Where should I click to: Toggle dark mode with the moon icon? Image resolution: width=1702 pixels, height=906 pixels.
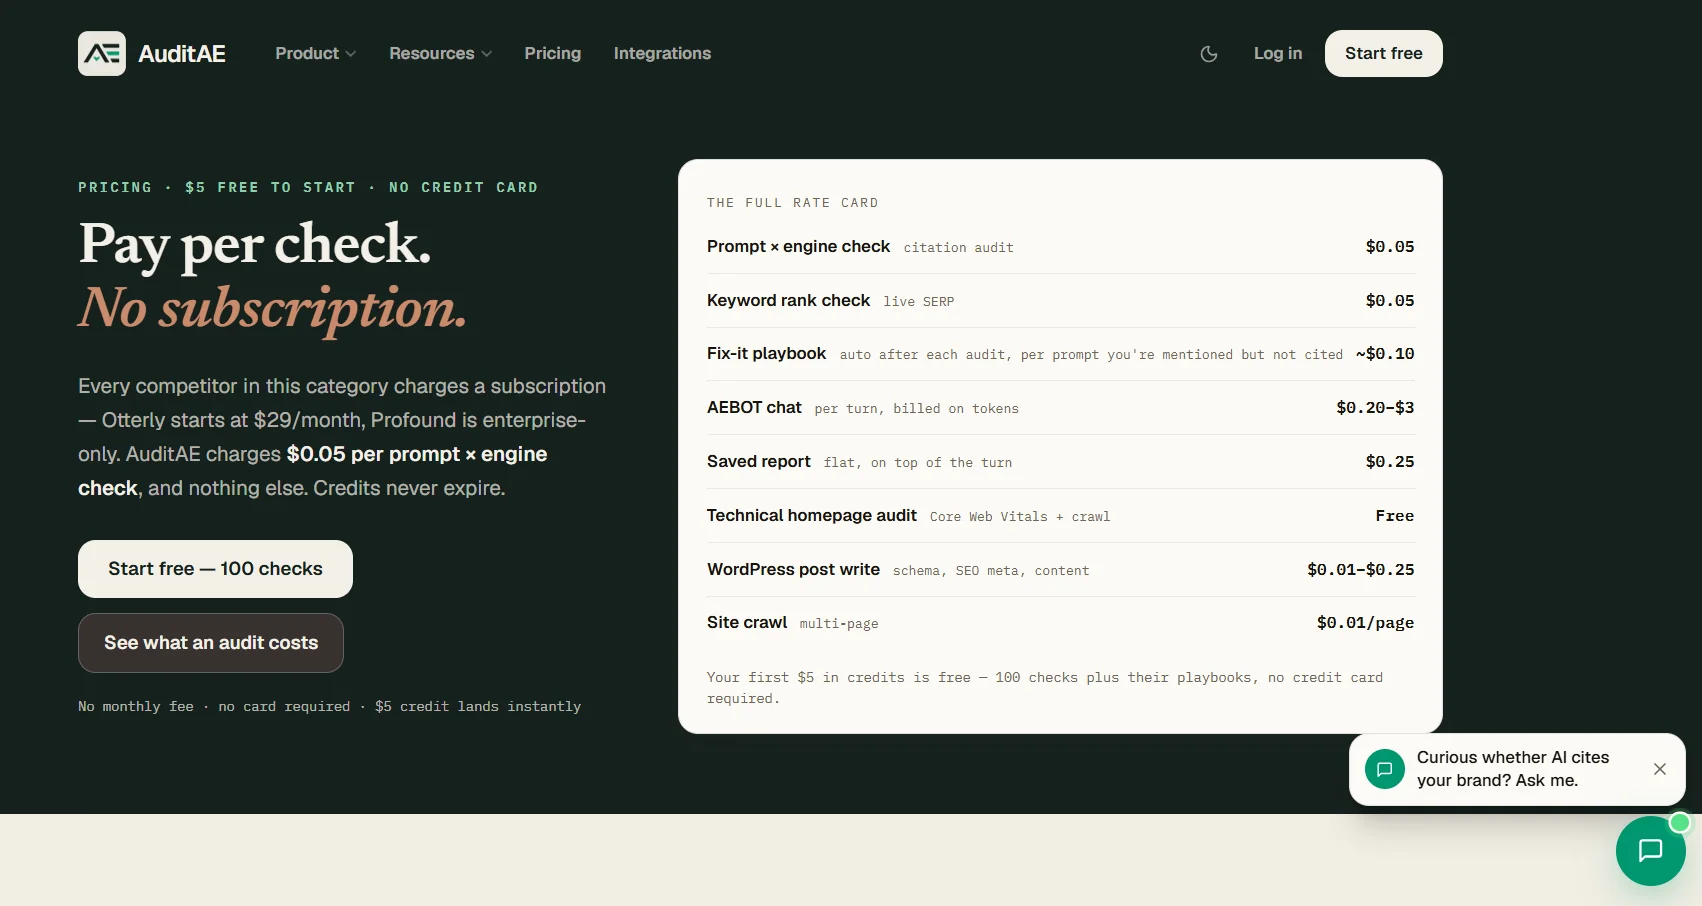[x=1209, y=54]
